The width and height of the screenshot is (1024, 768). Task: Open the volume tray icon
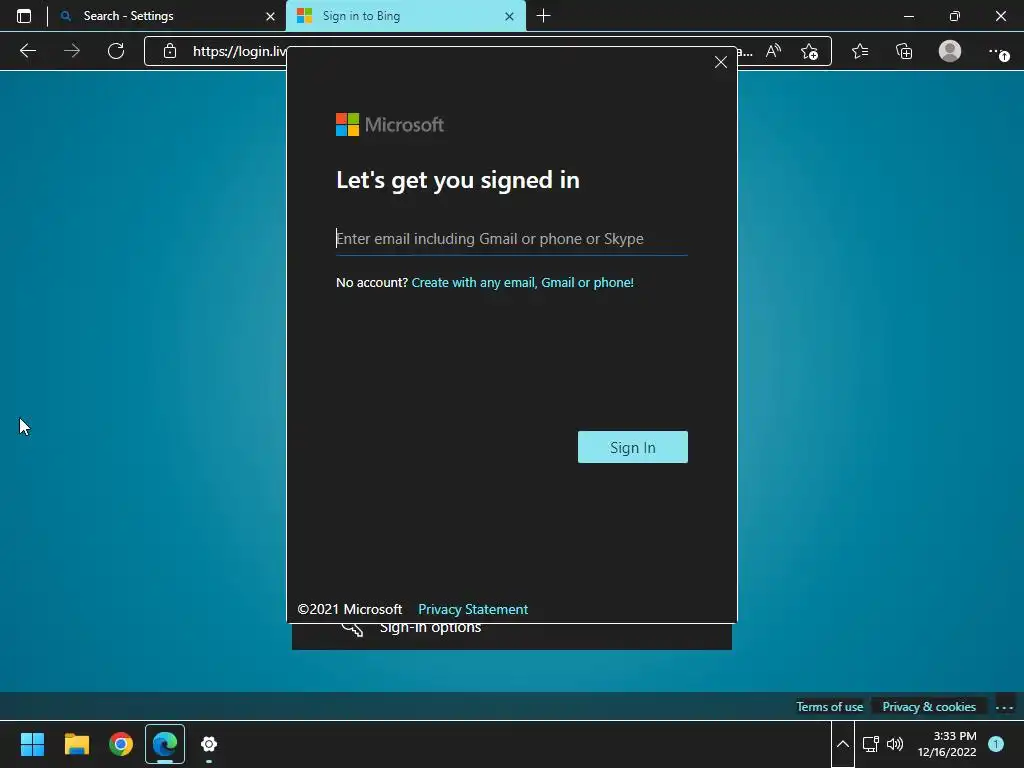click(x=895, y=744)
